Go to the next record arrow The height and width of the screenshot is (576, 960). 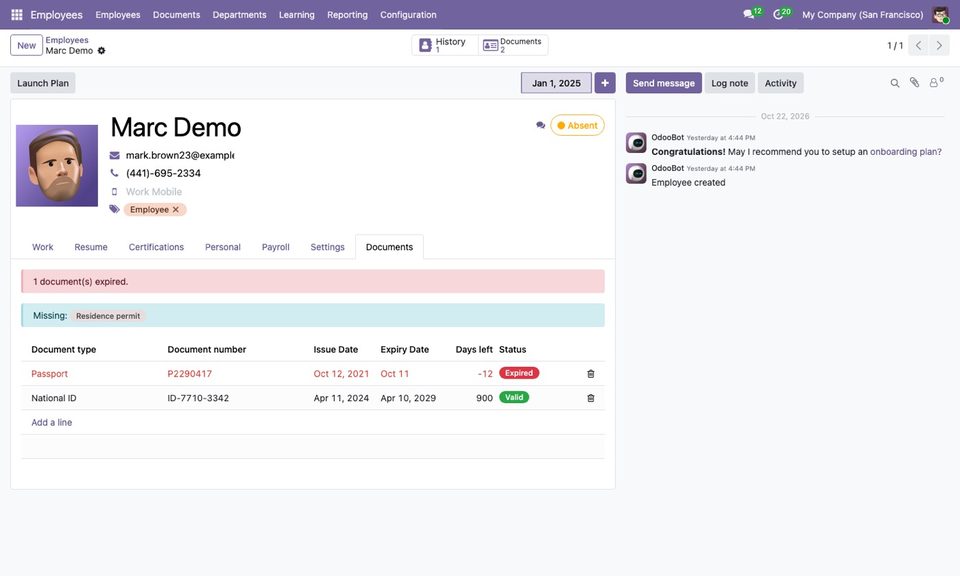939,45
